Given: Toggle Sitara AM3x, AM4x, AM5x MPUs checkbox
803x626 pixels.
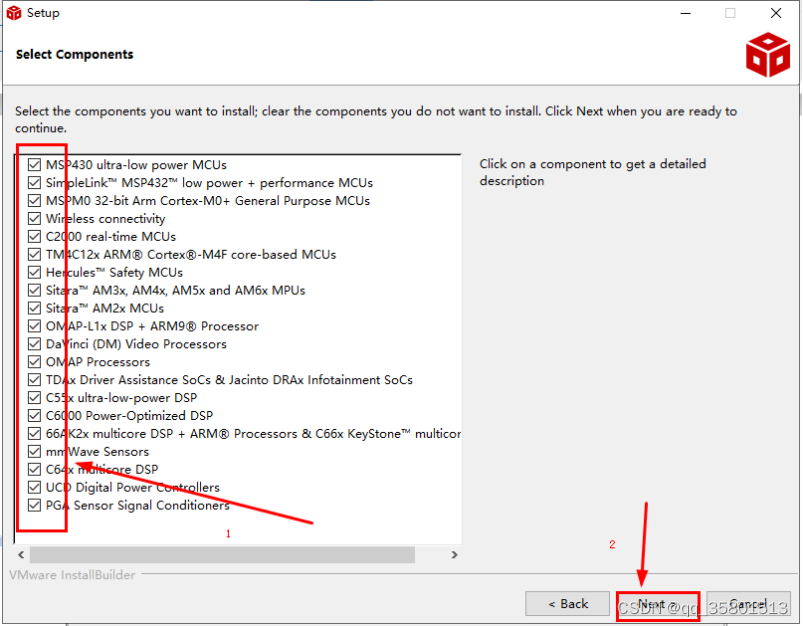Looking at the screenshot, I should click(x=34, y=290).
